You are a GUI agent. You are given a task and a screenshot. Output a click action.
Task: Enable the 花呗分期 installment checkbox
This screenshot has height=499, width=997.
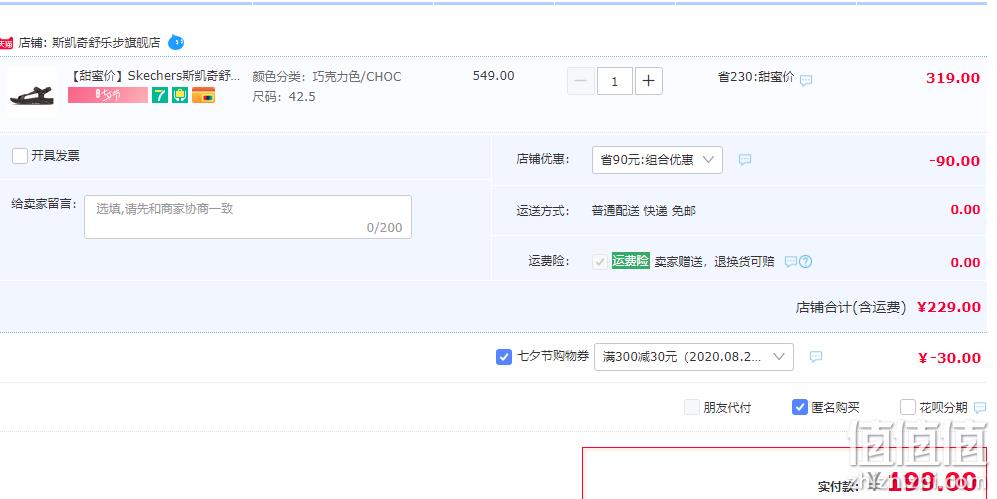pos(908,407)
